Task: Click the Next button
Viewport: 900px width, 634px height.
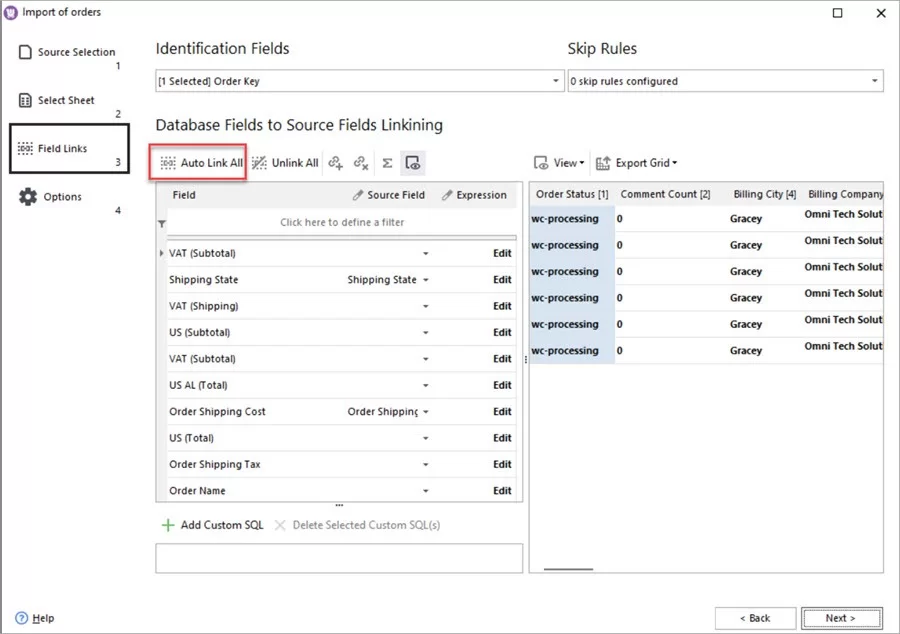Action: (841, 617)
